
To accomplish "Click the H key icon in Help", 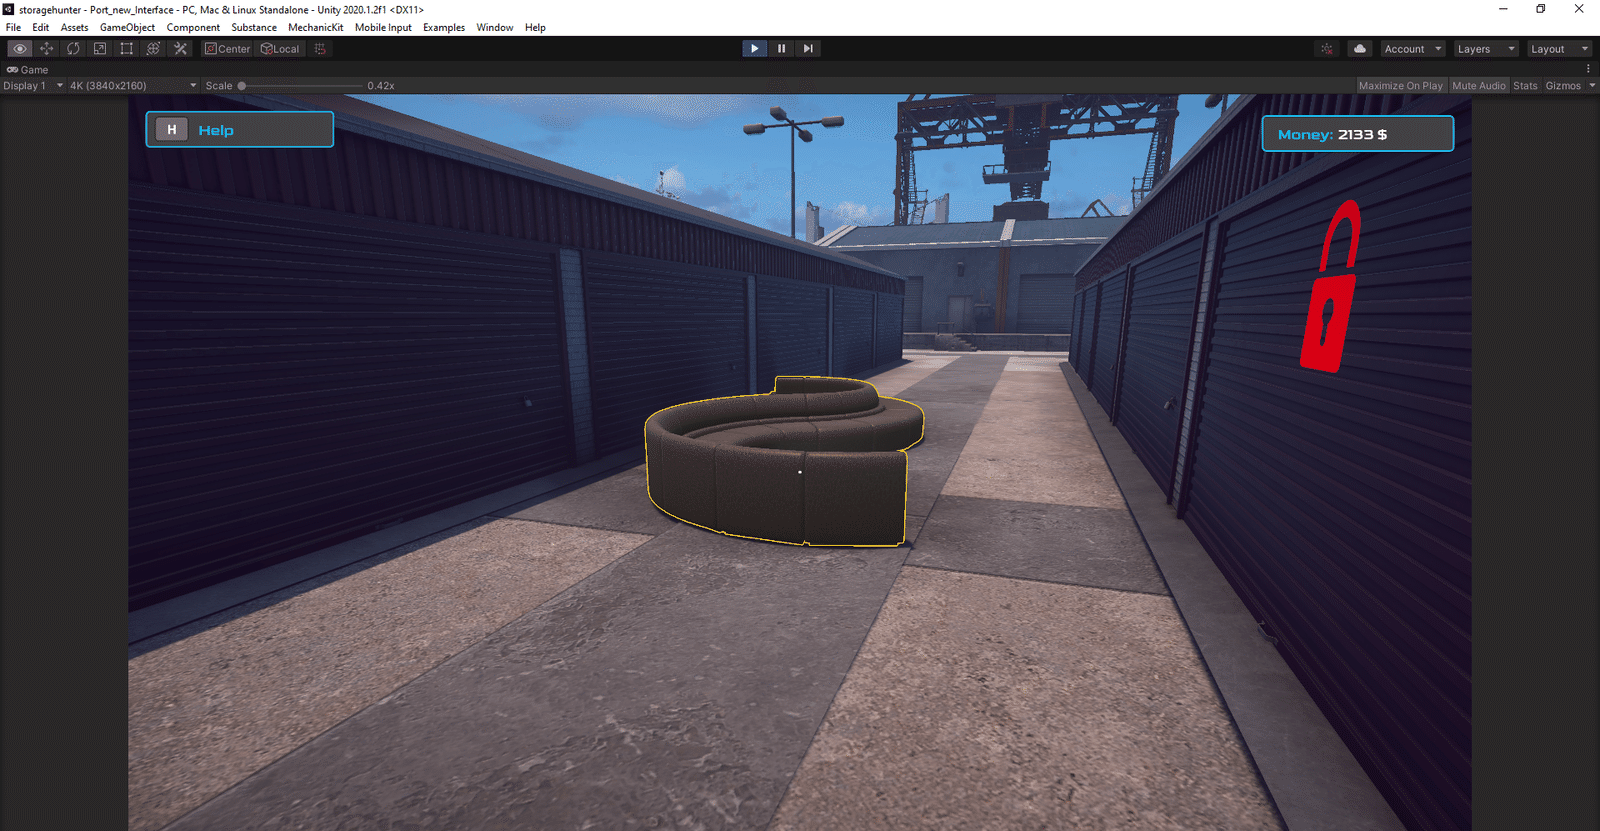I will point(172,130).
